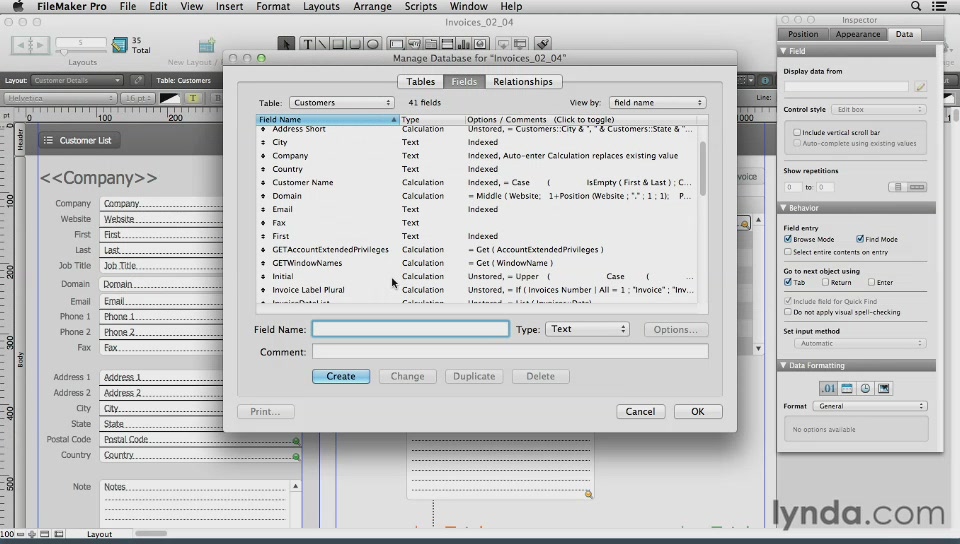The width and height of the screenshot is (960, 544).
Task: Click the layout book navigation icon
Action: (x=30, y=45)
